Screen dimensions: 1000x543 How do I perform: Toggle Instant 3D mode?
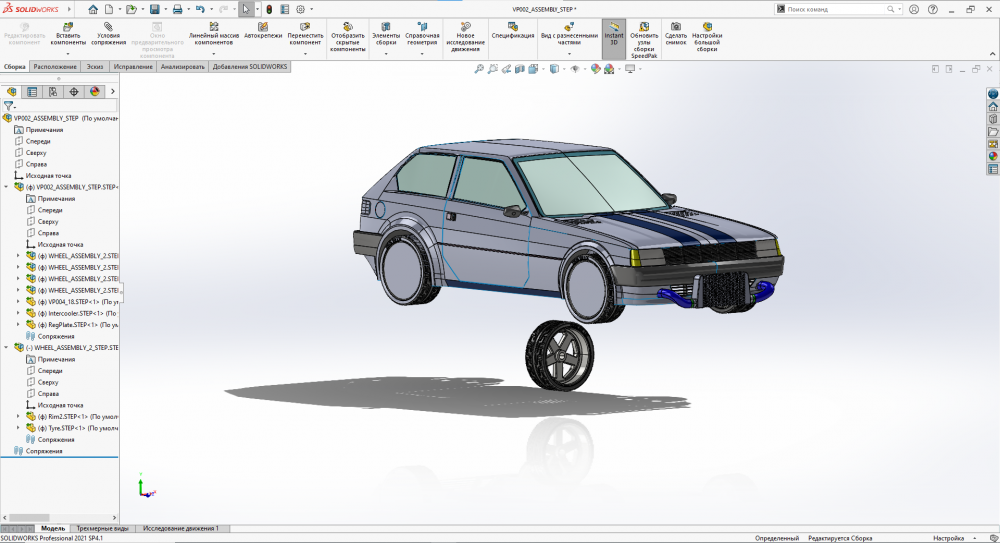coord(614,27)
